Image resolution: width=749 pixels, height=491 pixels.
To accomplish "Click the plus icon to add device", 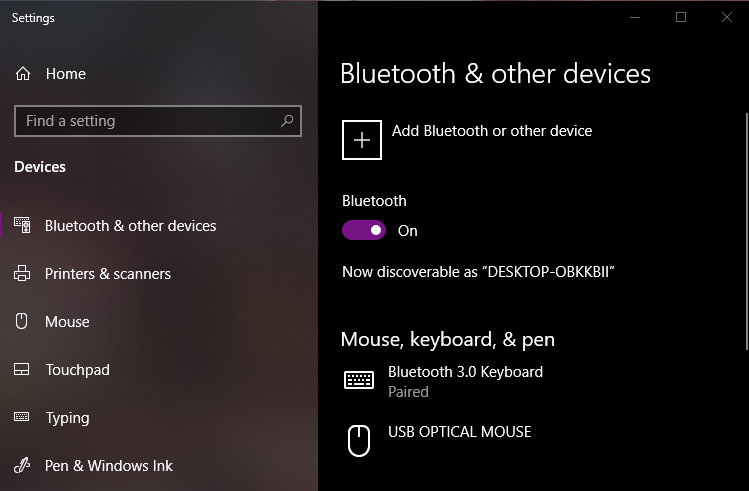I will [362, 140].
